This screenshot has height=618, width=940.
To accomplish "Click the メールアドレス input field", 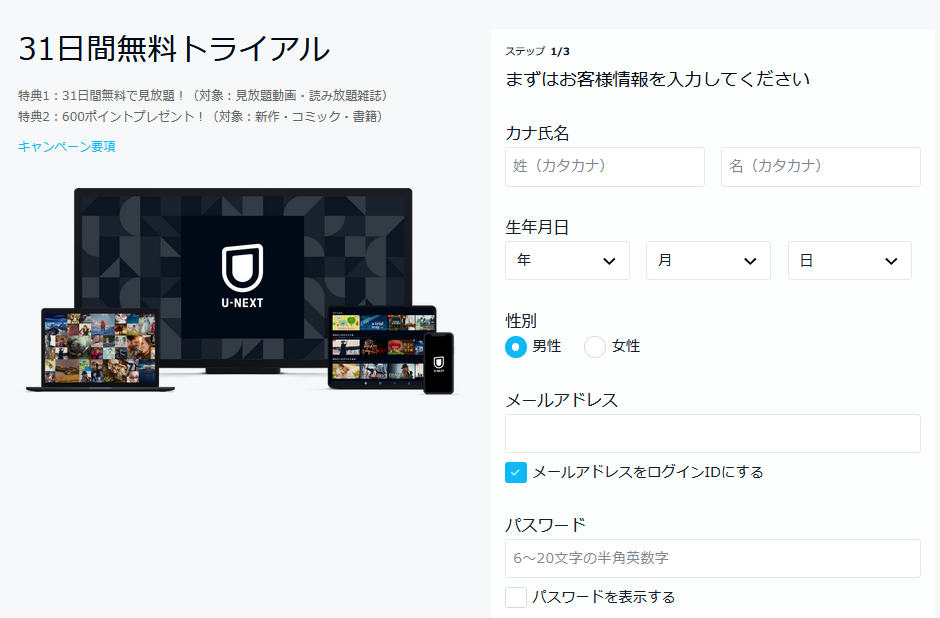I will (x=713, y=433).
